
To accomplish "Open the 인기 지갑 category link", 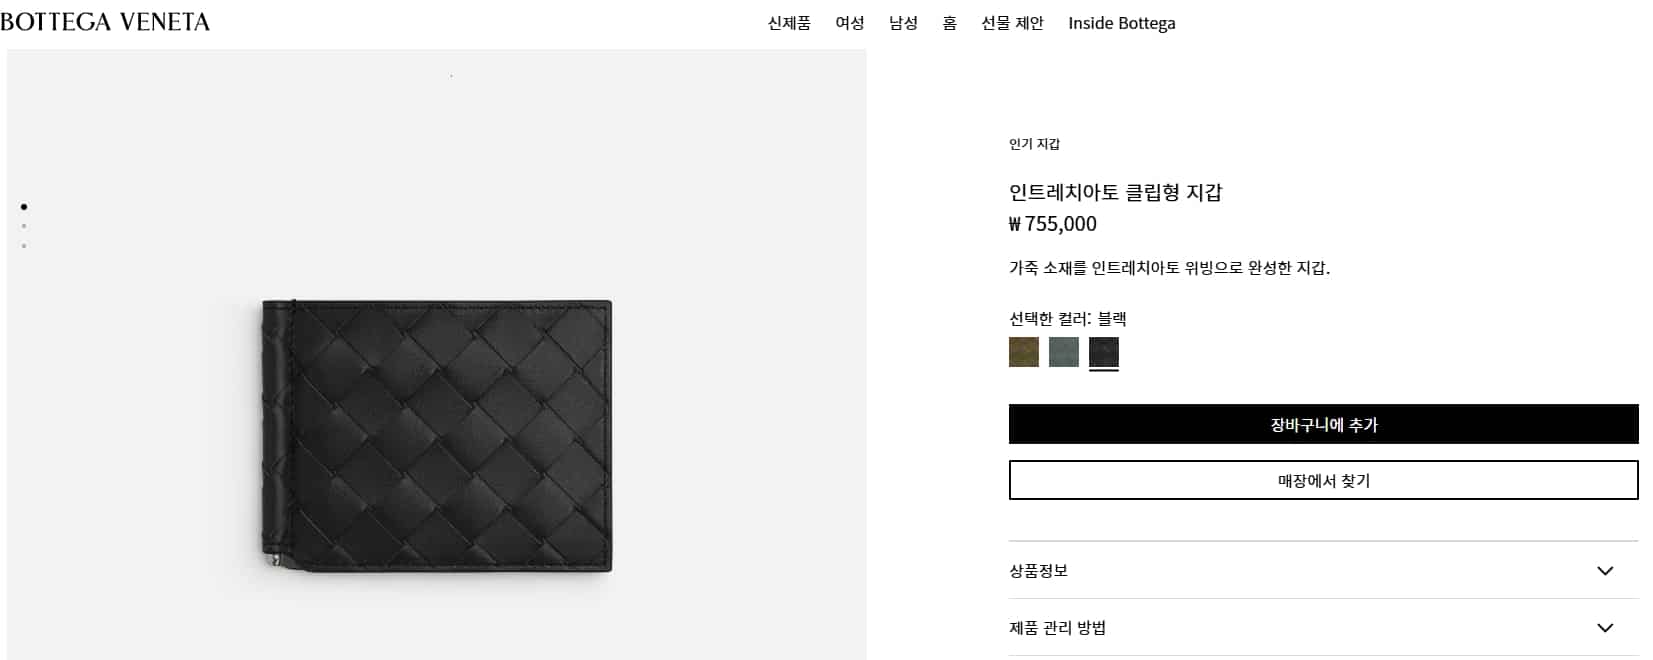I will click(x=1034, y=144).
